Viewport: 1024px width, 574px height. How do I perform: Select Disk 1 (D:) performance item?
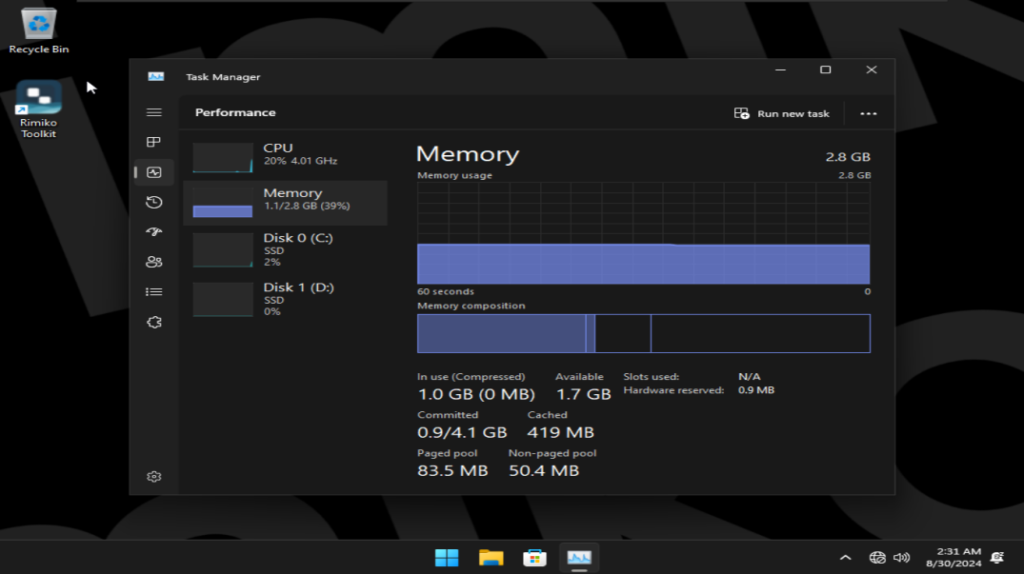coord(285,299)
